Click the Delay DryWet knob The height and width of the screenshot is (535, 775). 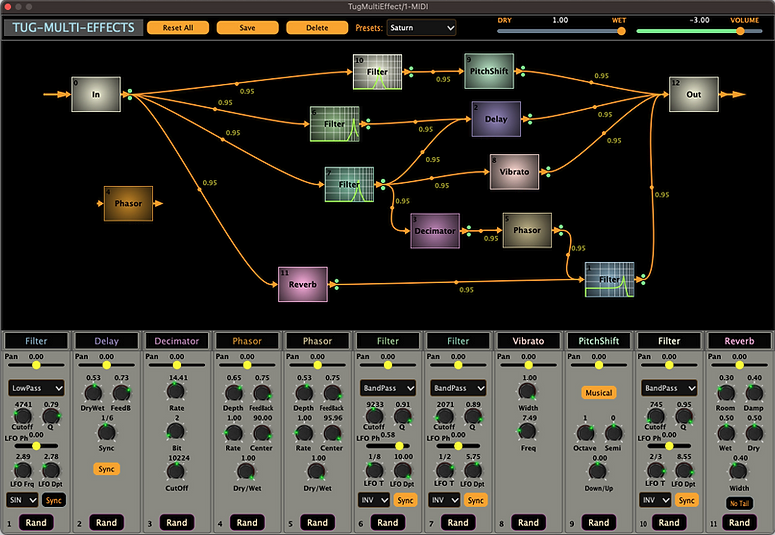tap(93, 393)
